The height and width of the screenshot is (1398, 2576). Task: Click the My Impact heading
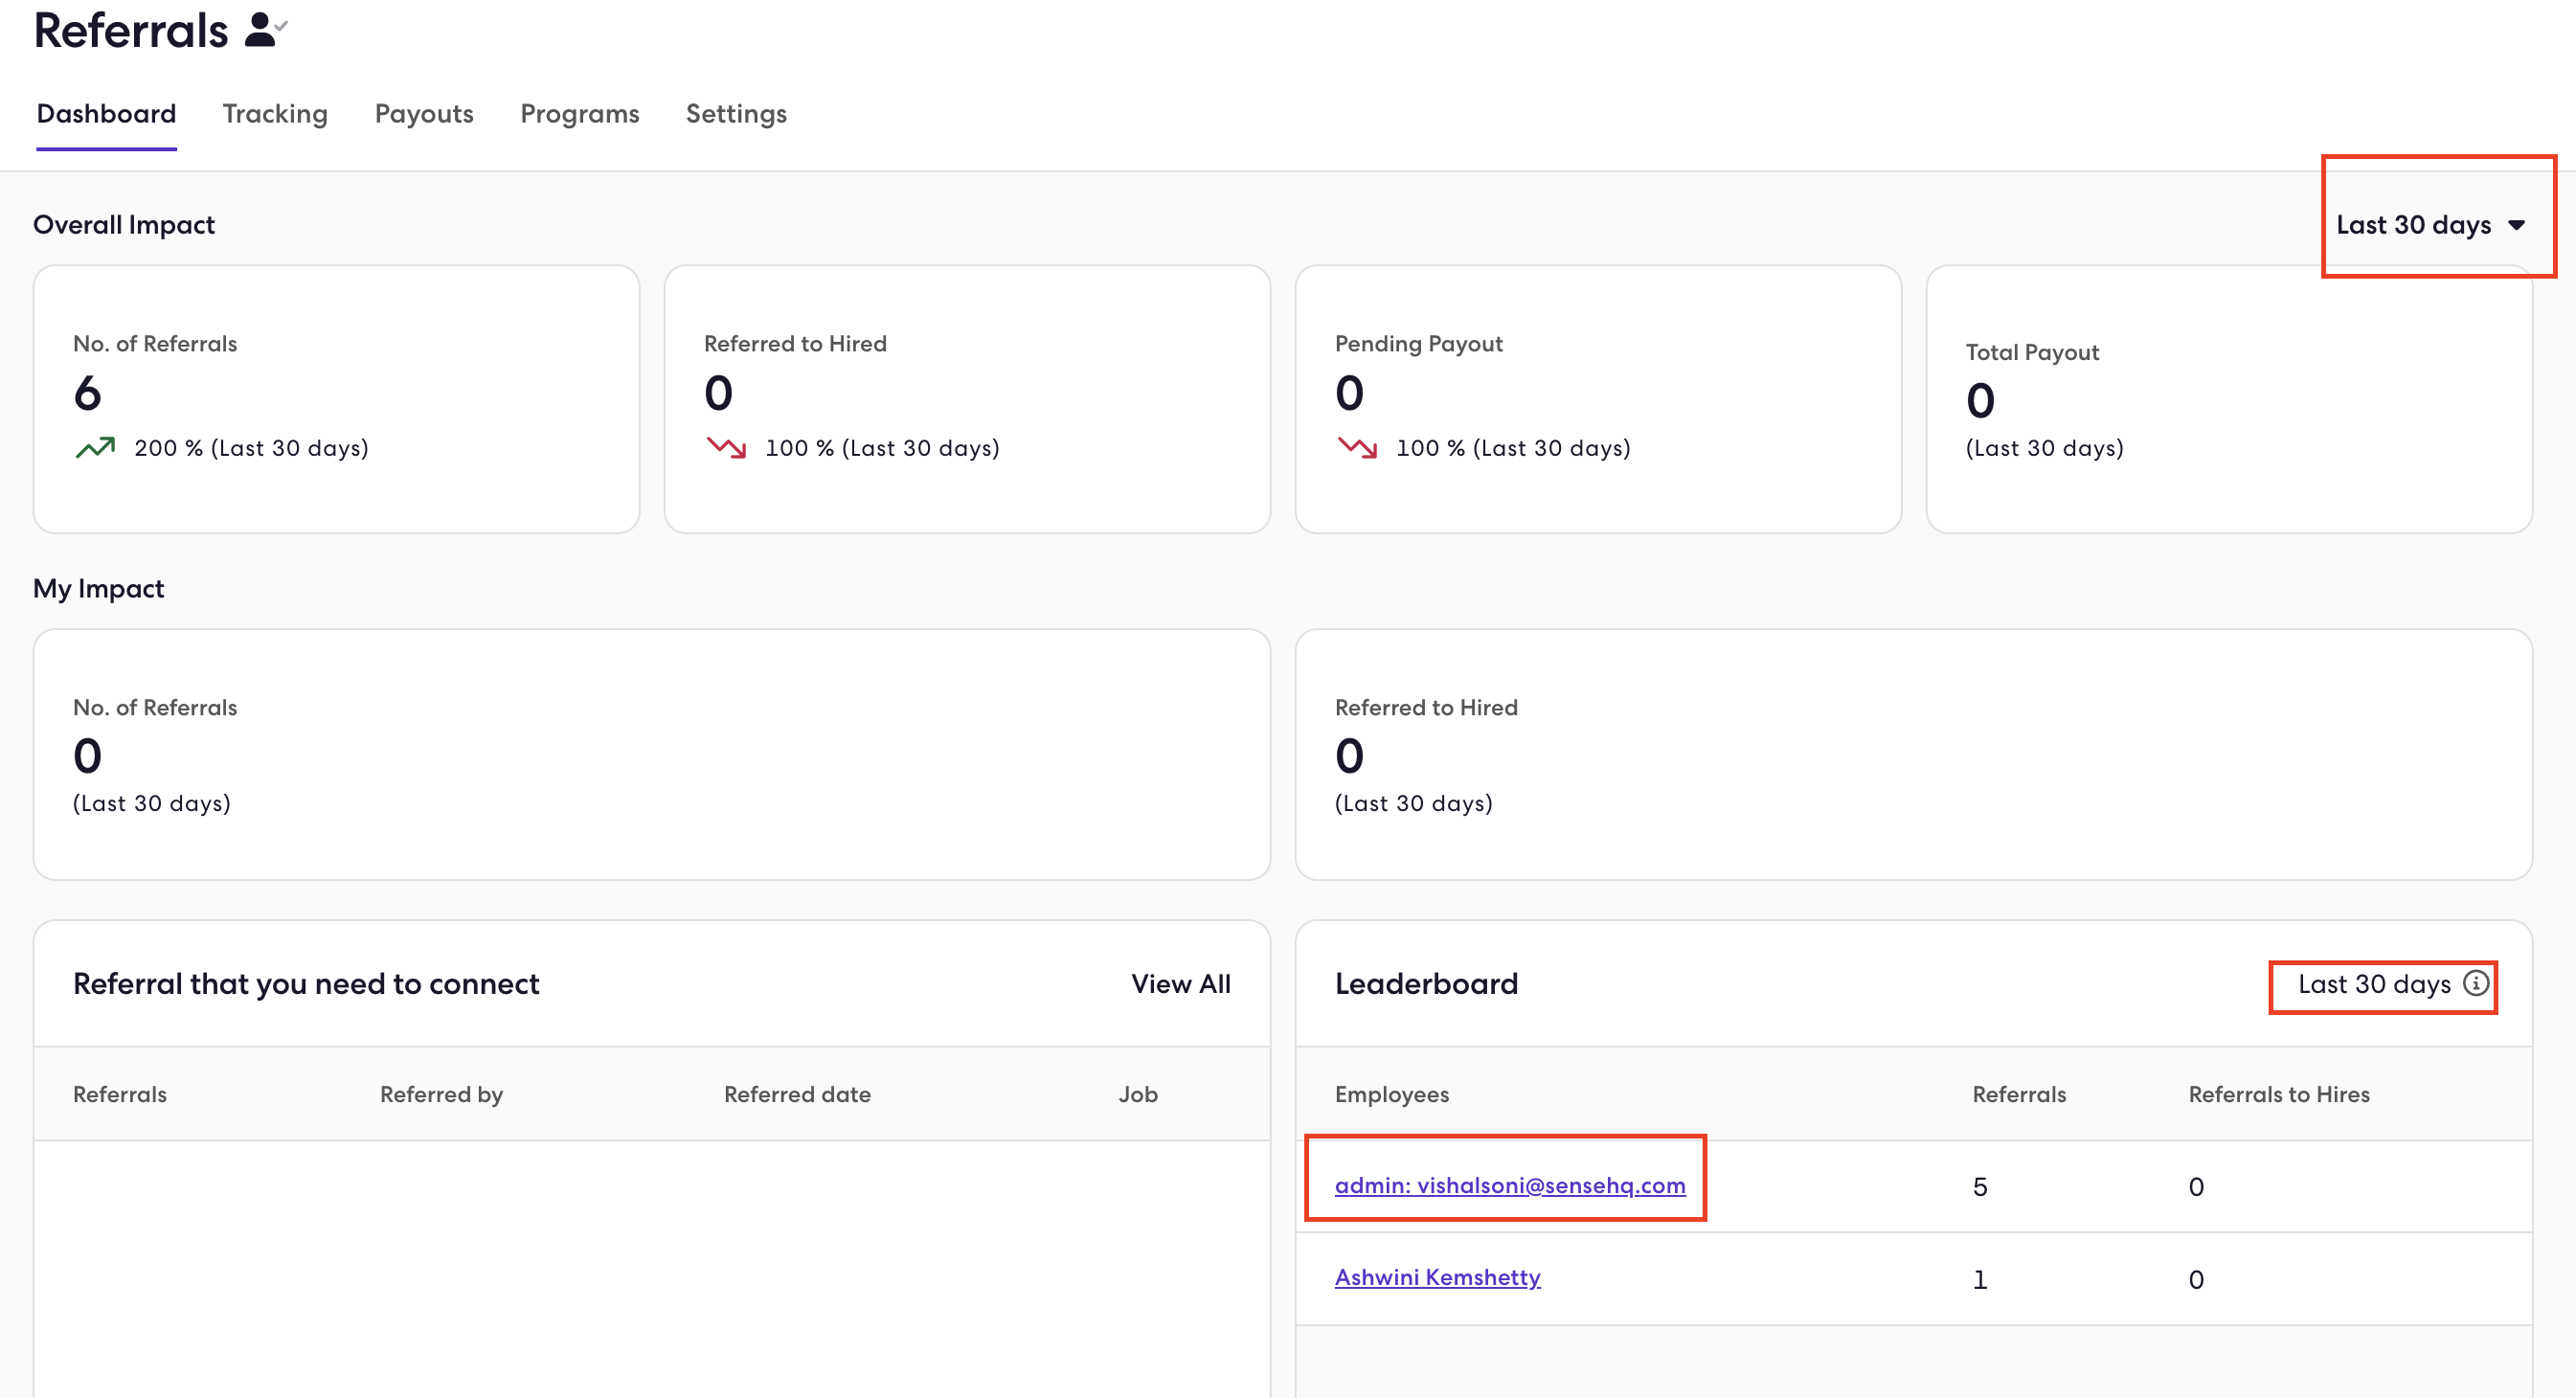(98, 589)
